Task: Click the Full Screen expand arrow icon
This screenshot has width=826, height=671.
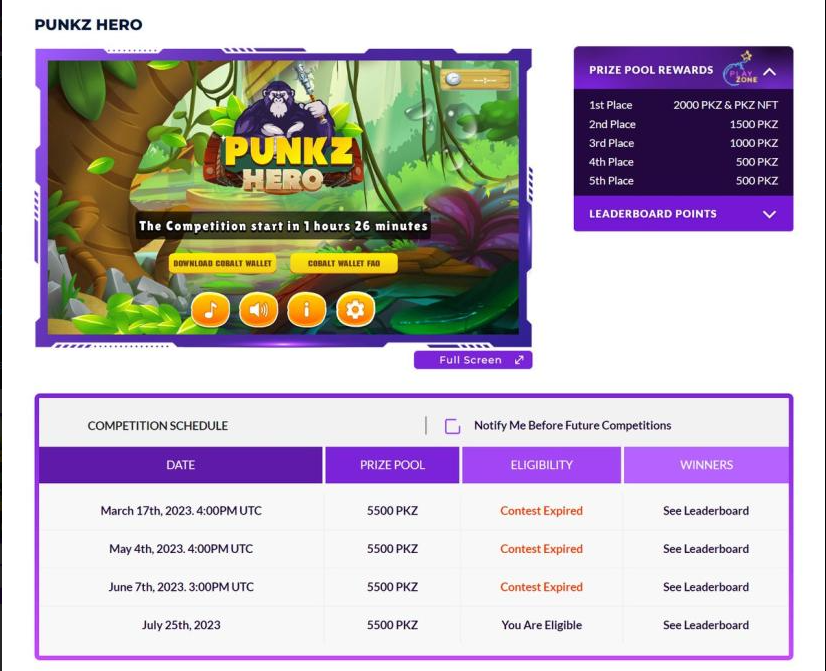Action: click(x=519, y=360)
